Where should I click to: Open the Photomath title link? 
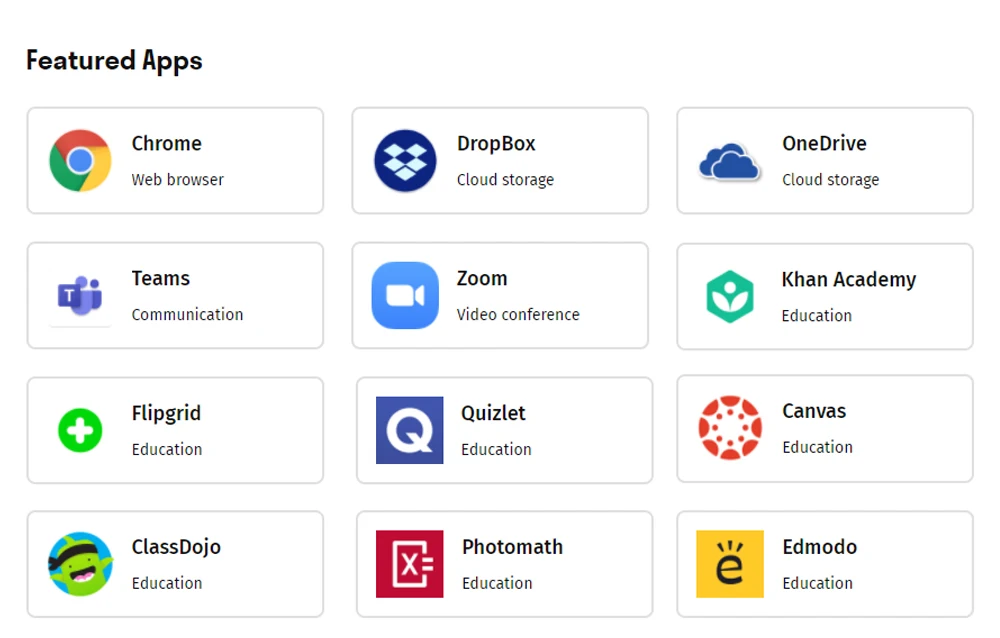pos(512,547)
